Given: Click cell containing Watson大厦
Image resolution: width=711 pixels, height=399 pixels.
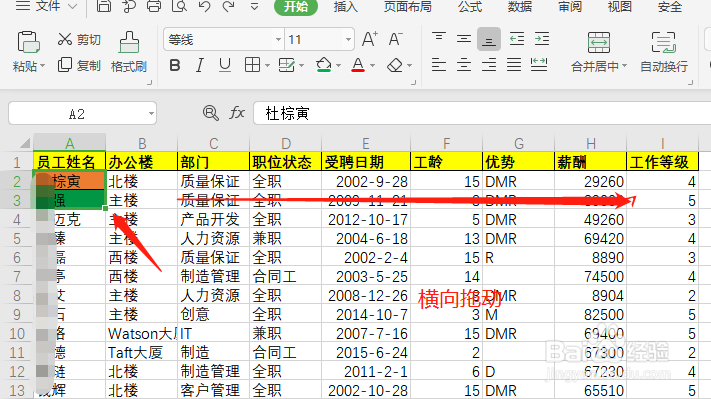Looking at the screenshot, I should click(141, 334).
